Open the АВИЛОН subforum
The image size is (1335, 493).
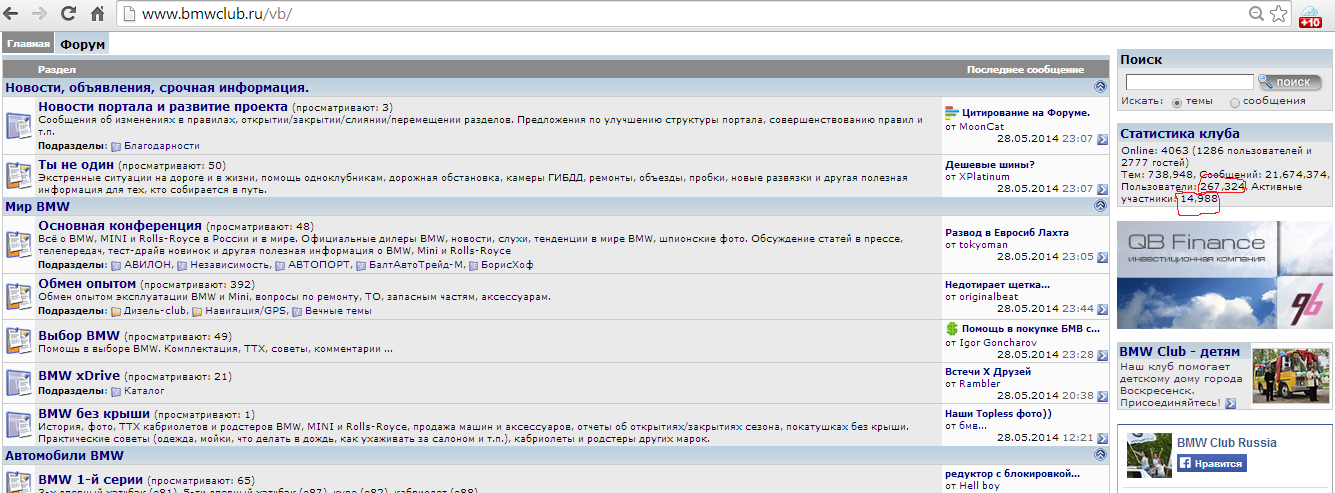pyautogui.click(x=147, y=266)
